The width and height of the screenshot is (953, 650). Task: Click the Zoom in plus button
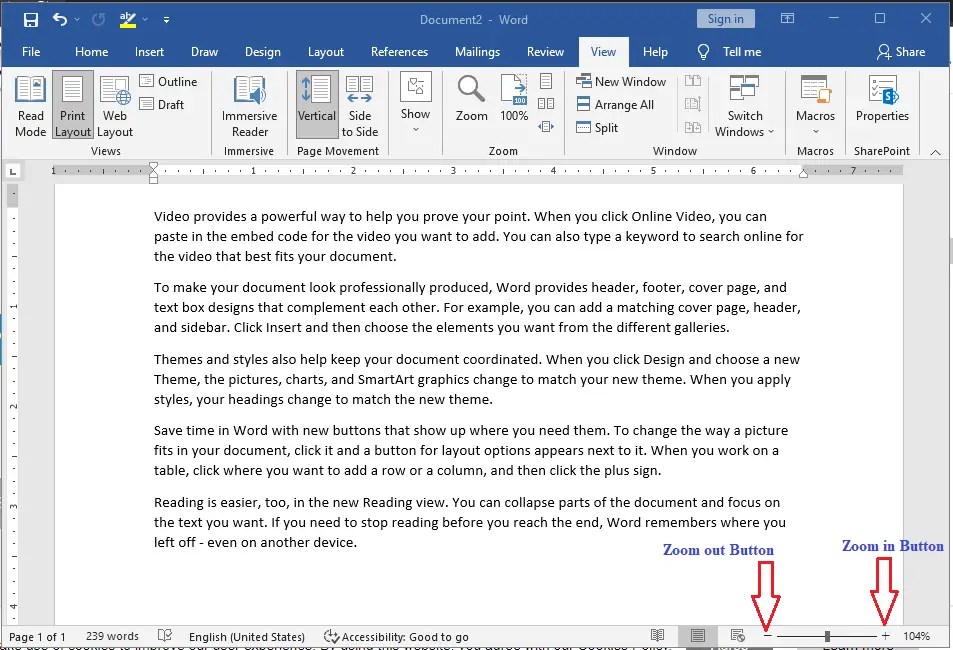(x=886, y=636)
